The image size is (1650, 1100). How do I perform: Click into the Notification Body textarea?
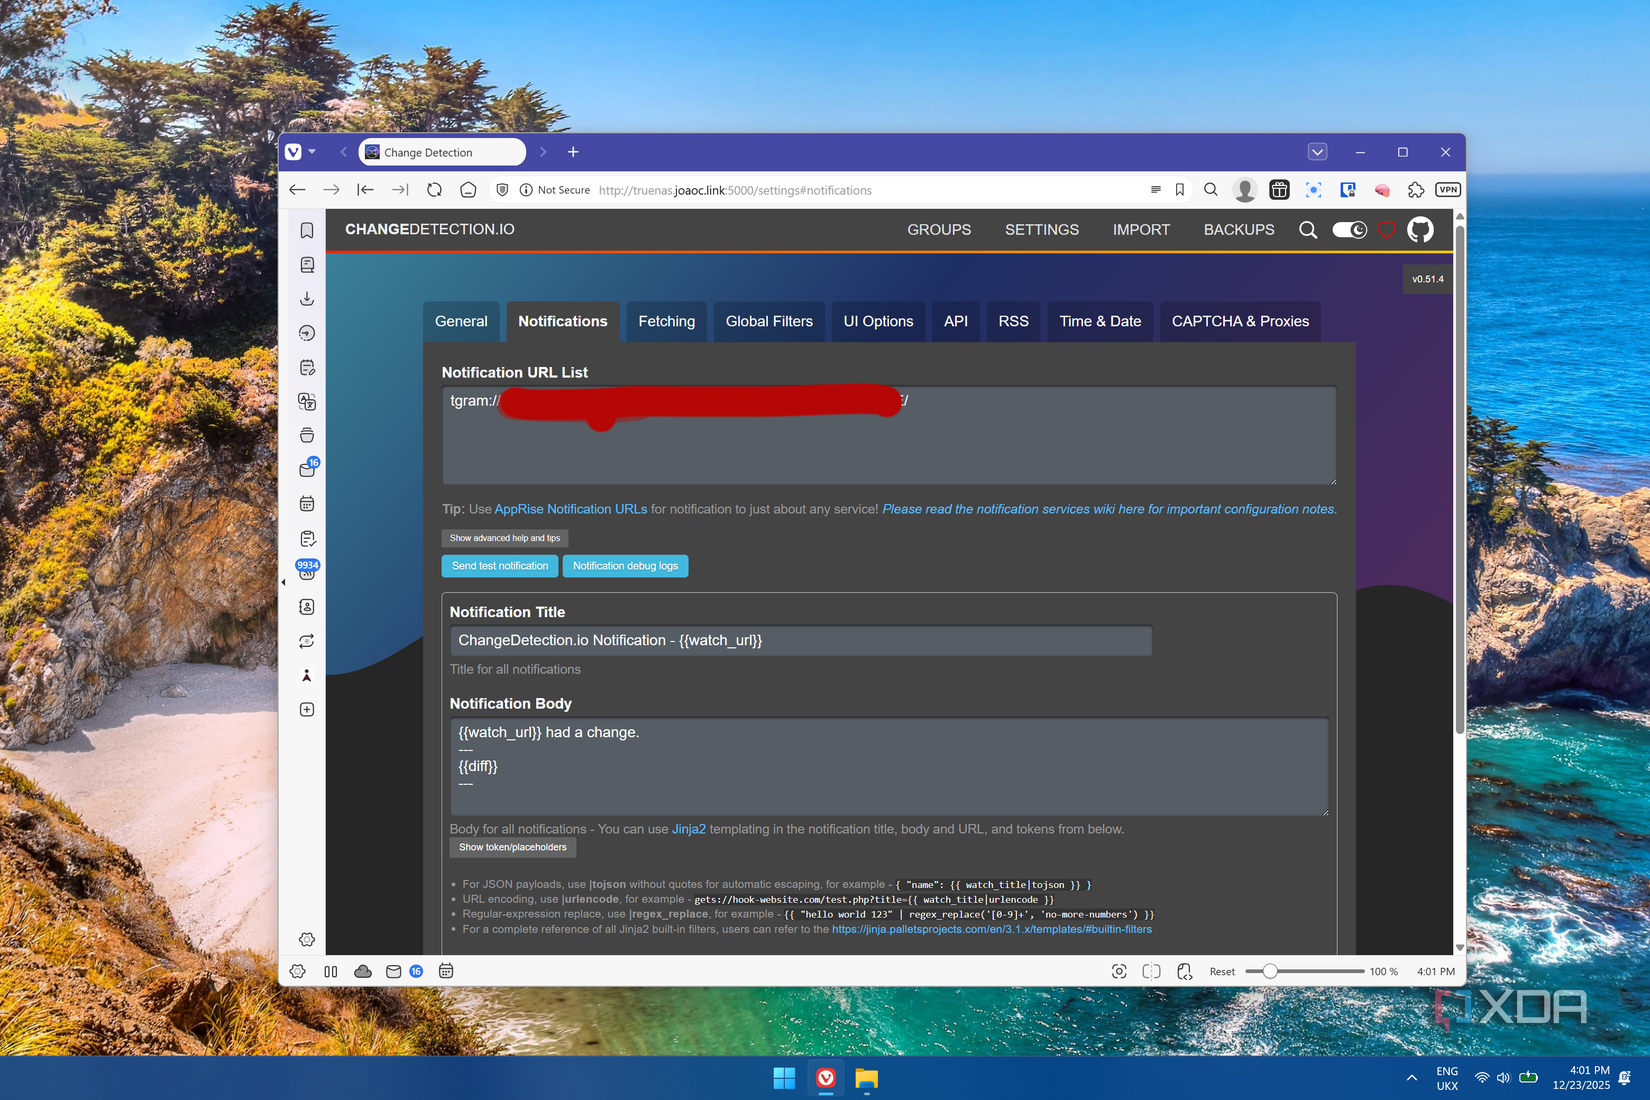[x=889, y=767]
